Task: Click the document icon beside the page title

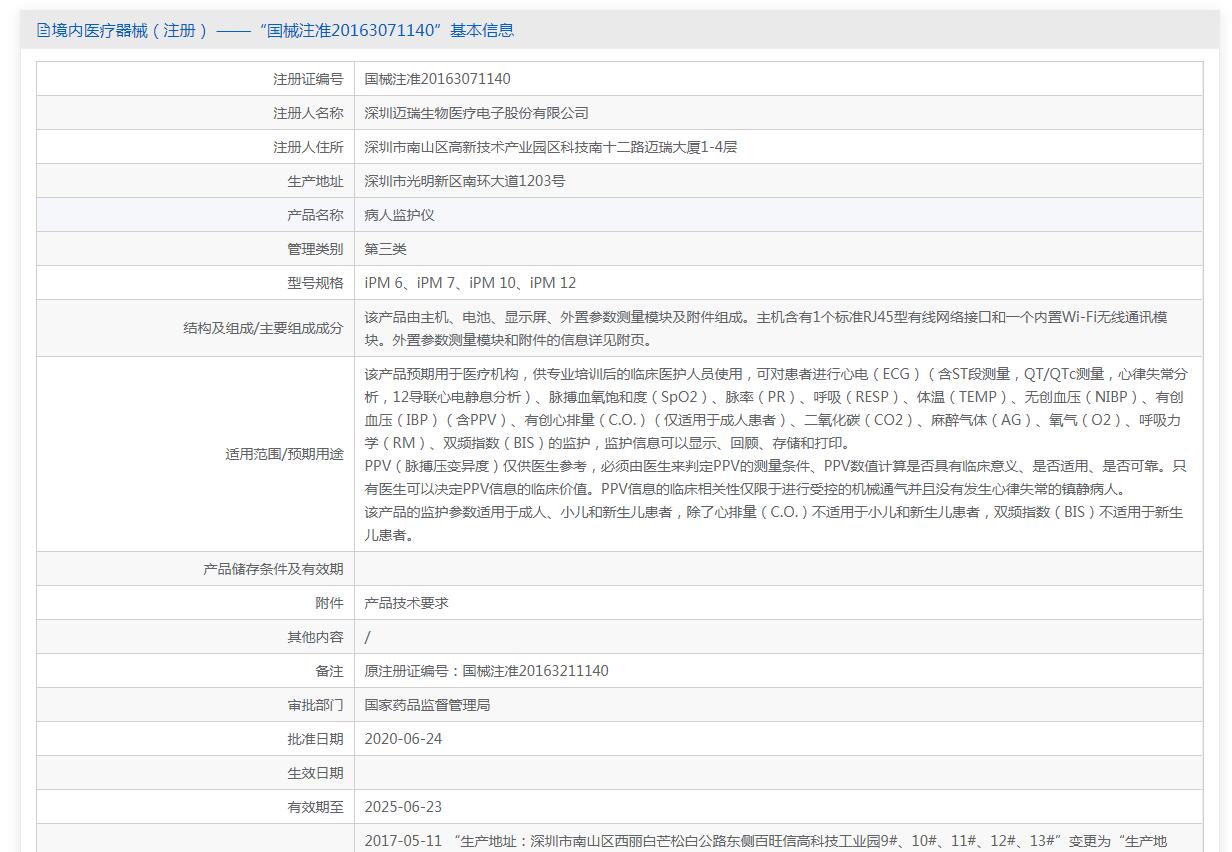Action: pyautogui.click(x=43, y=30)
